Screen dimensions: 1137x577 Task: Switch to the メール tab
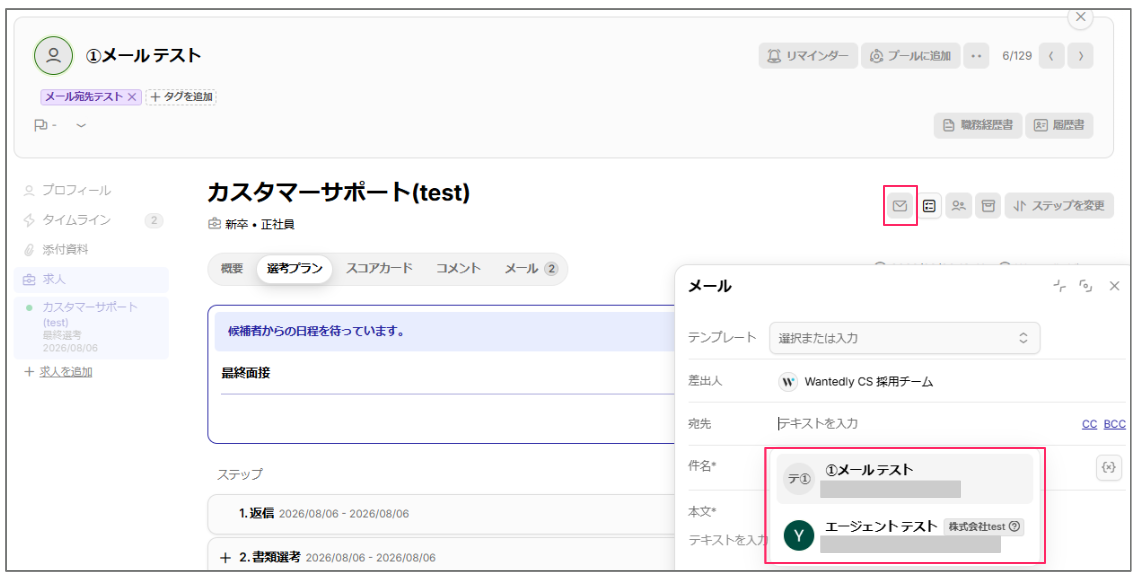point(531,268)
